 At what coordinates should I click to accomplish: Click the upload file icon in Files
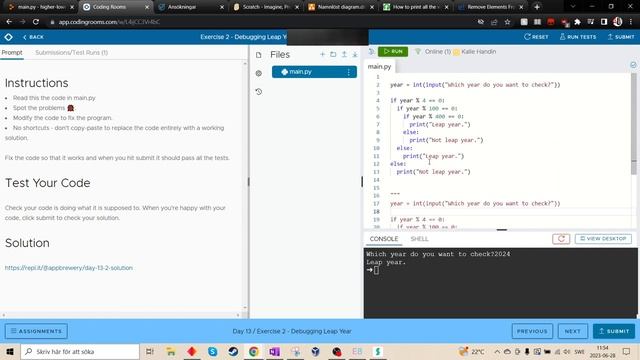pos(344,54)
